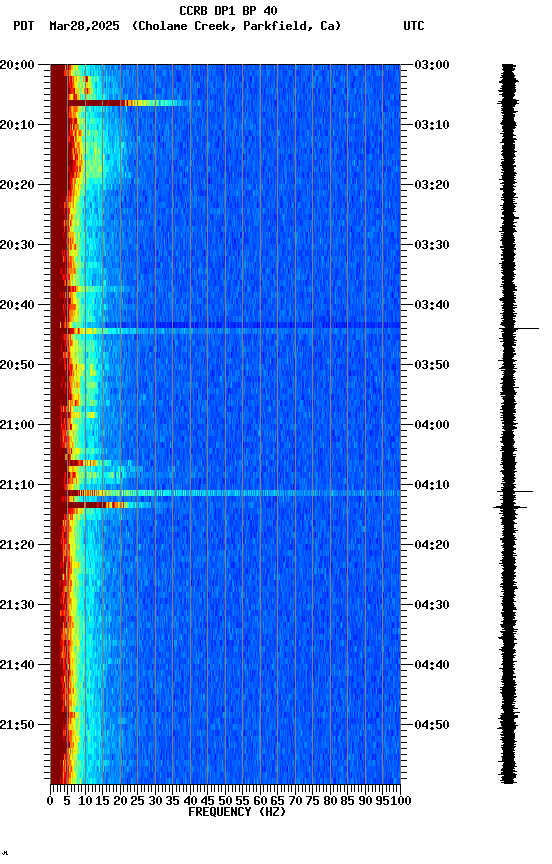The width and height of the screenshot is (552, 864).
Task: Click the 03:00 UTC time label
Action: [432, 65]
